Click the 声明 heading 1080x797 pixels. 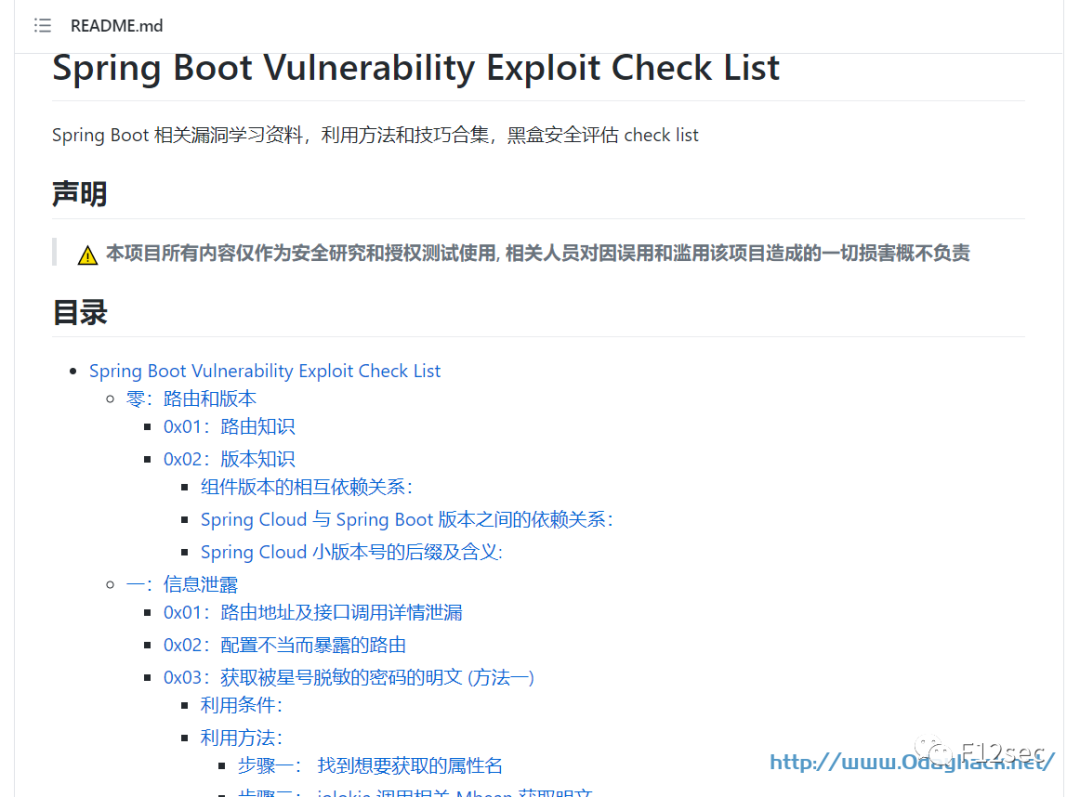pos(80,194)
